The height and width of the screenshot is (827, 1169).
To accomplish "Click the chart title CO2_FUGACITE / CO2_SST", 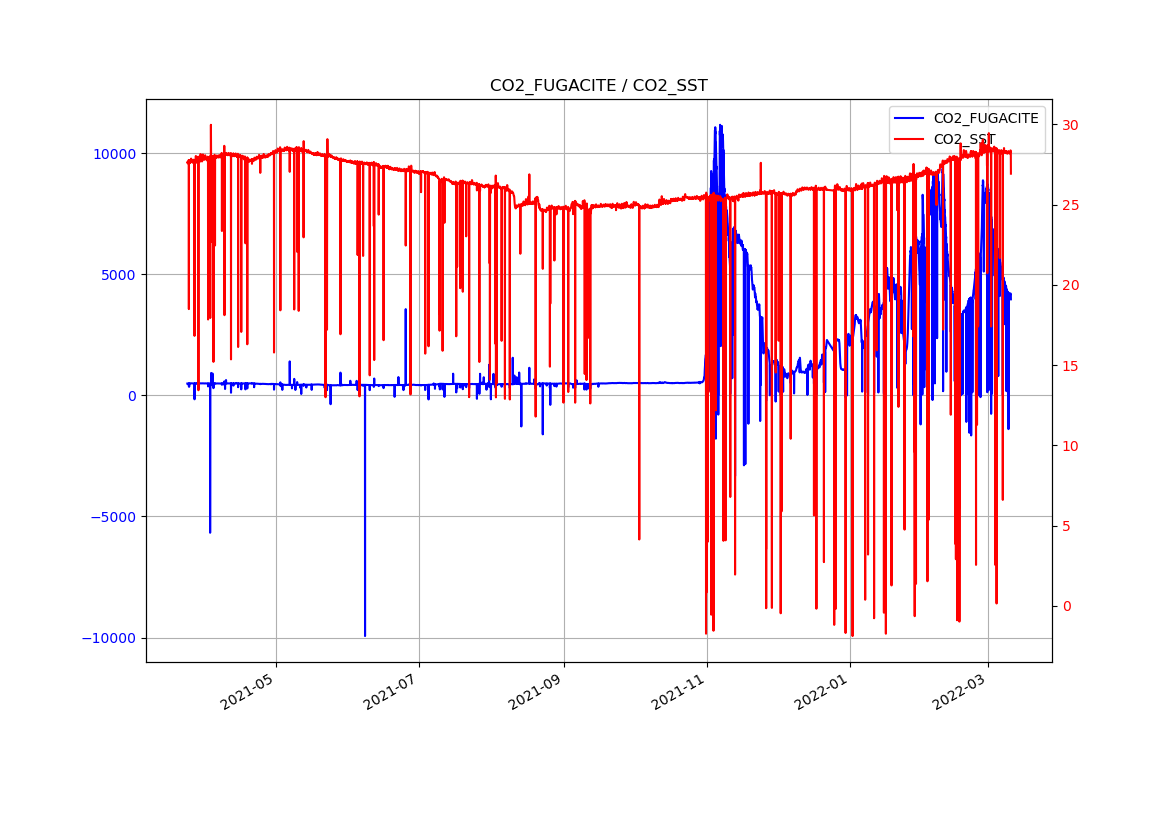I will click(598, 86).
